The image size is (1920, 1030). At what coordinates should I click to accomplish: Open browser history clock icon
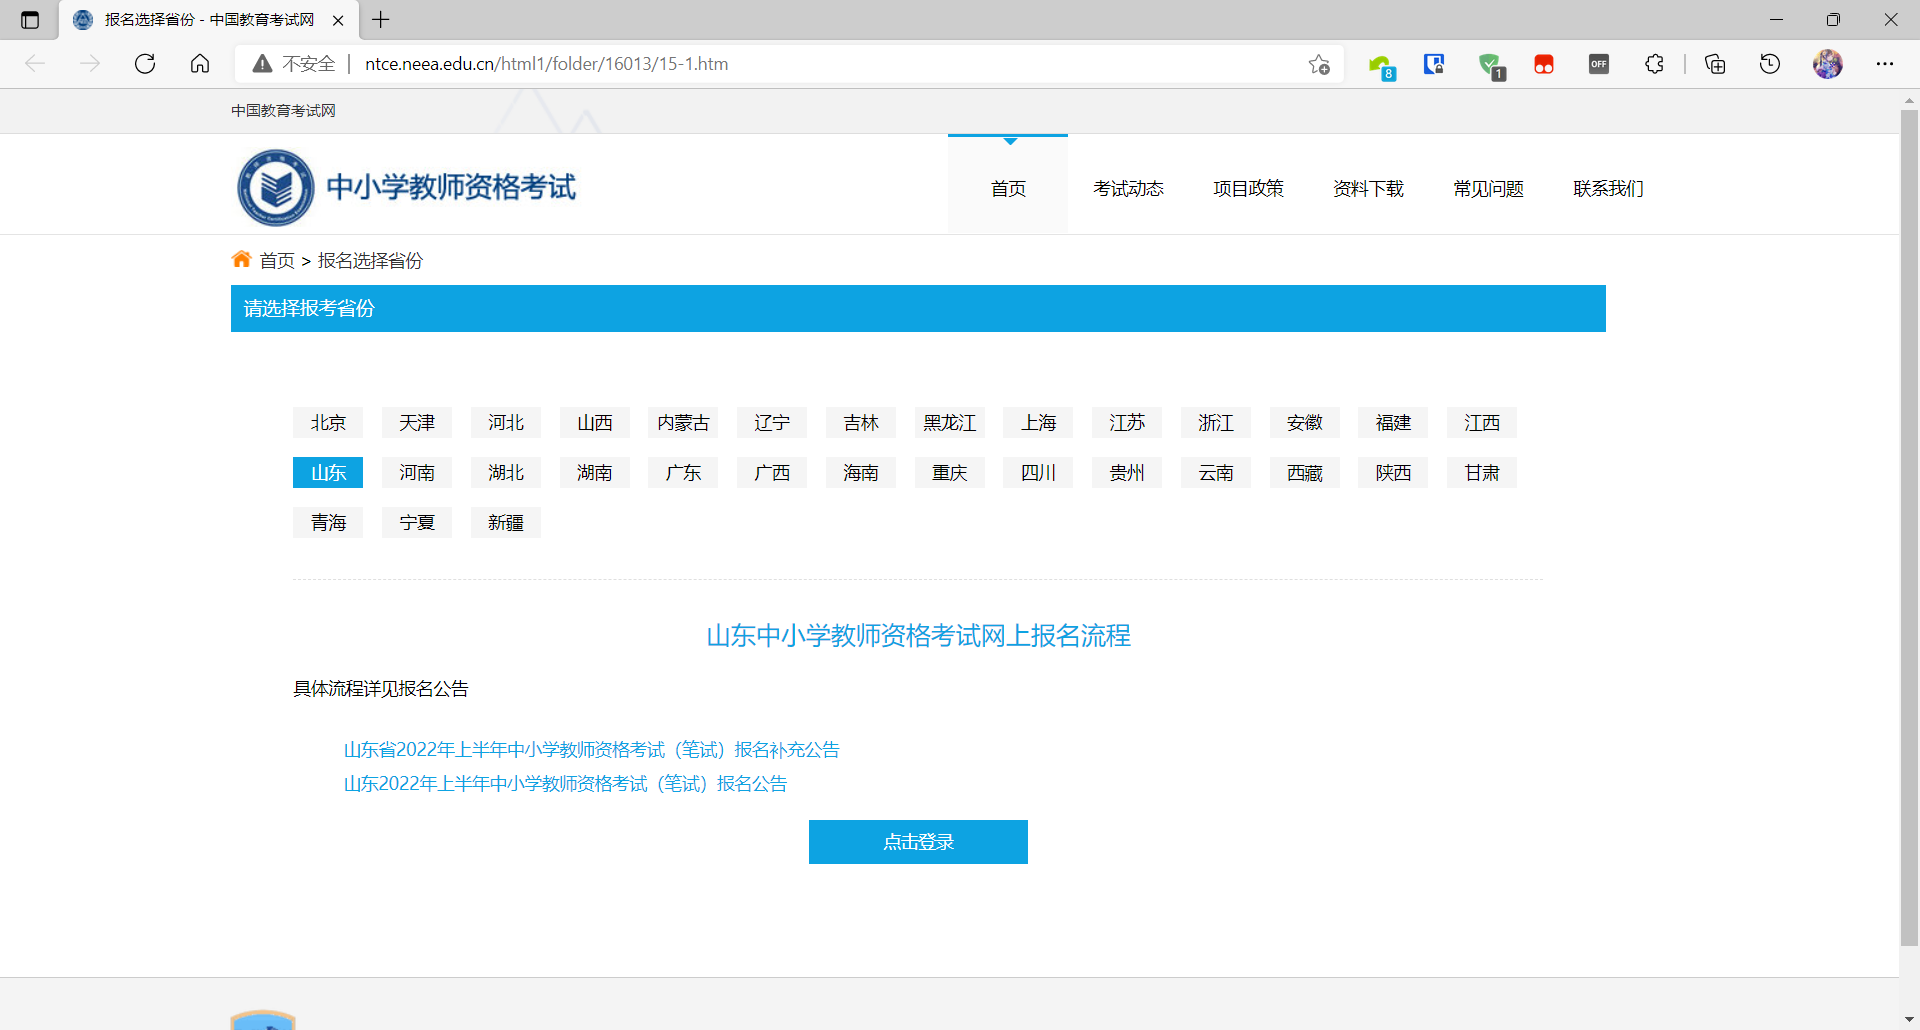point(1770,64)
